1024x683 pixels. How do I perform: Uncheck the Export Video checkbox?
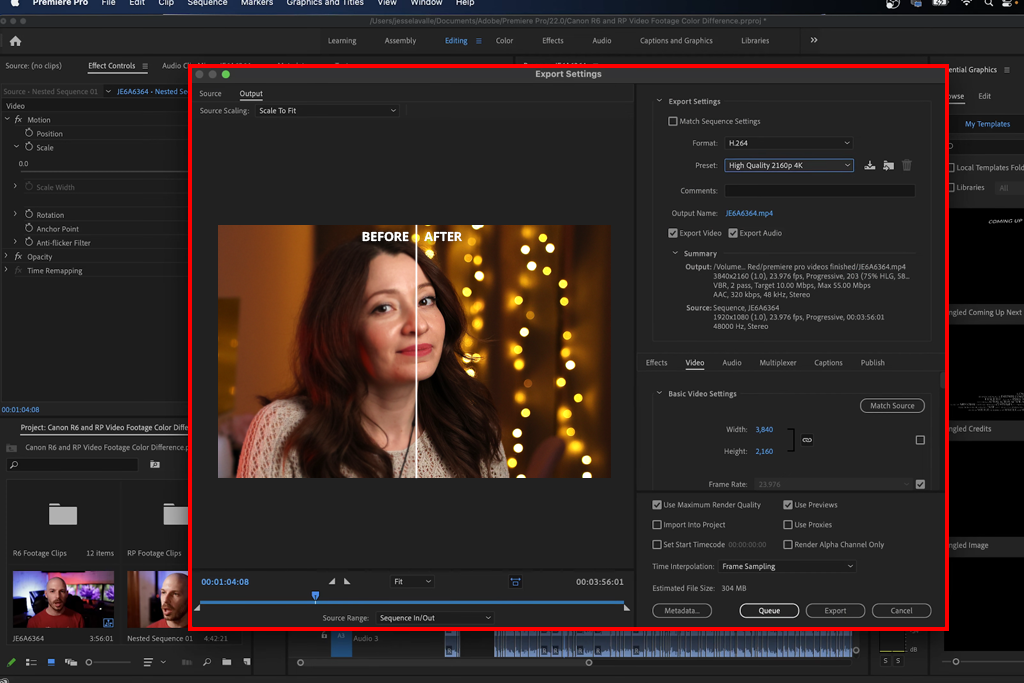pos(673,232)
